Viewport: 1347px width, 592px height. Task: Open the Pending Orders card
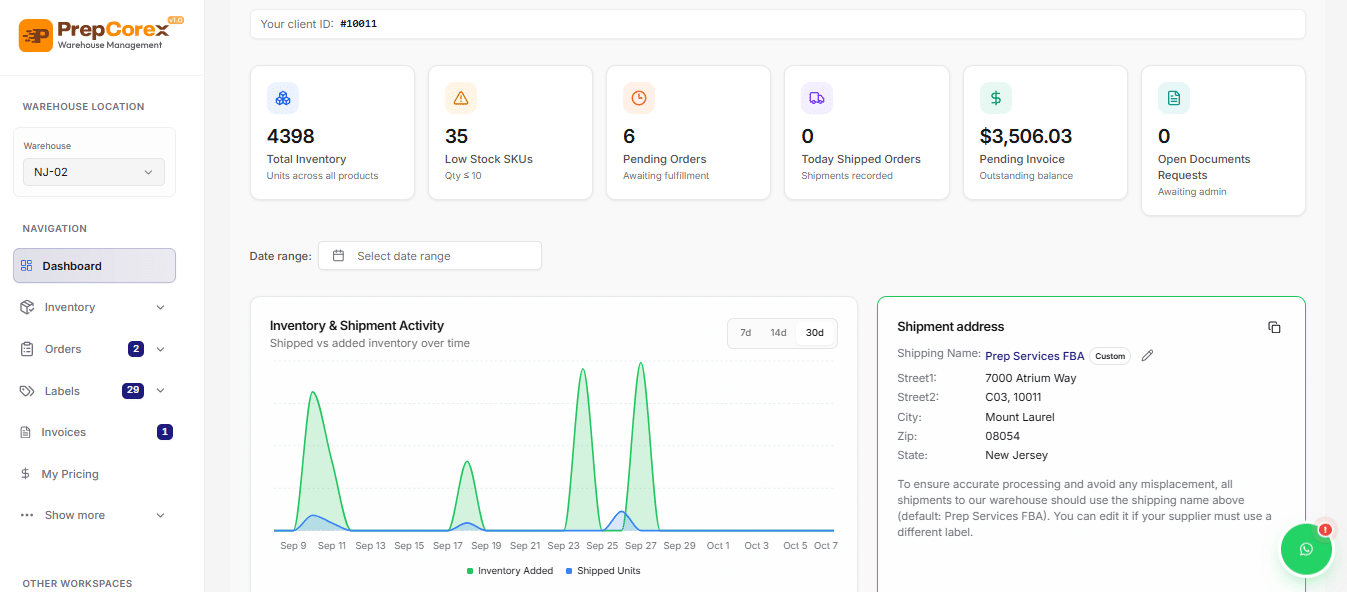[x=688, y=133]
